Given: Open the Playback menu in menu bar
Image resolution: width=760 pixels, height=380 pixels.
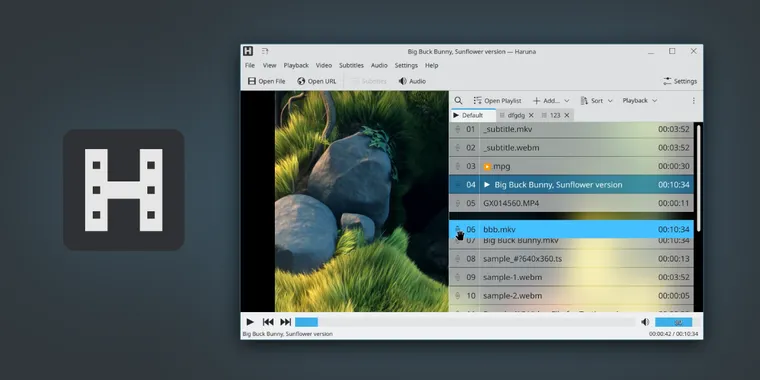Looking at the screenshot, I should [x=296, y=65].
